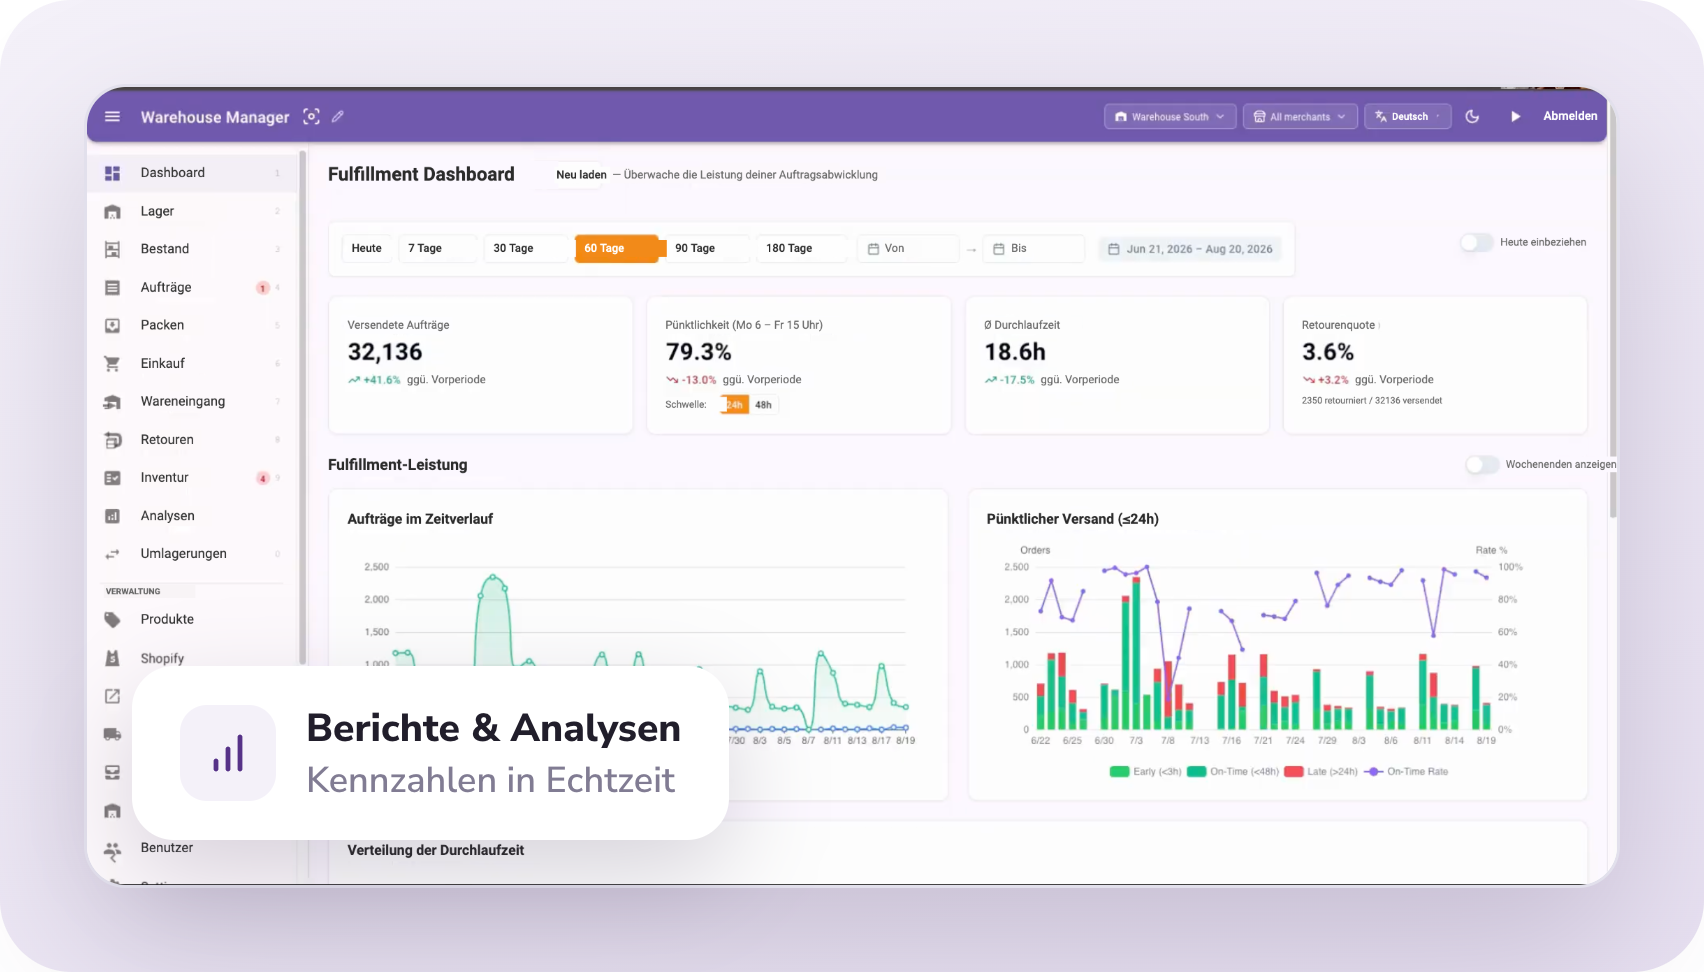Click the sidebar vertical scrollbar

click(302, 410)
